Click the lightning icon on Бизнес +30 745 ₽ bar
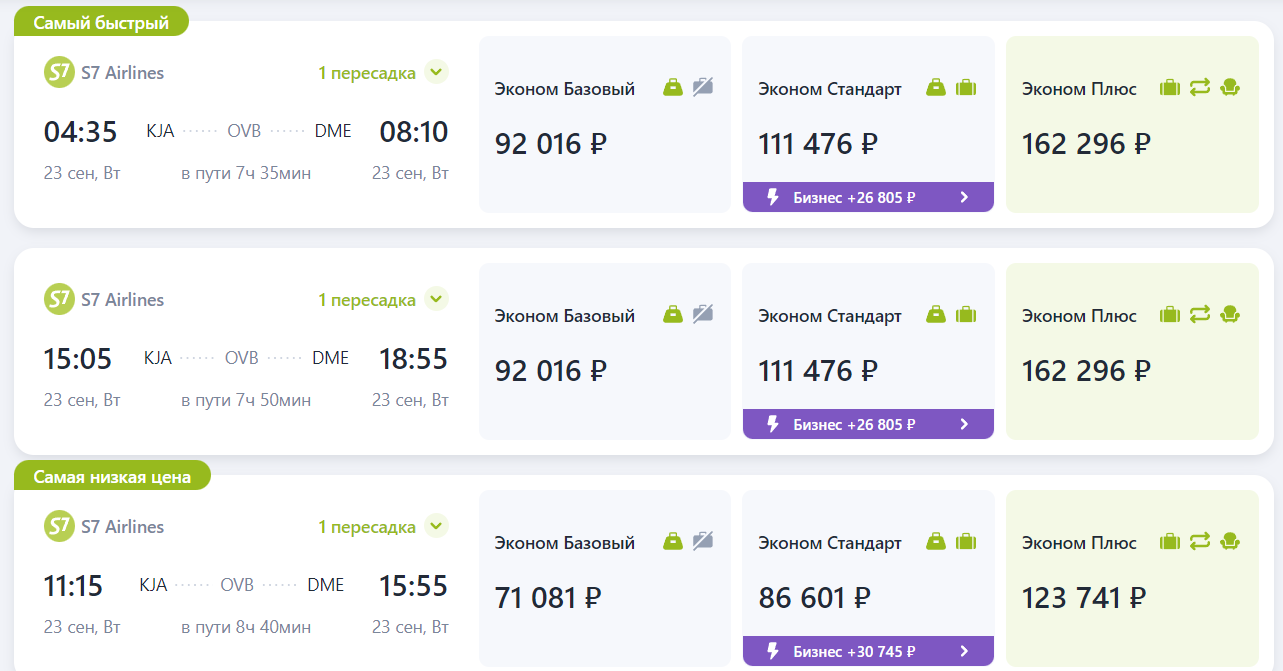The image size is (1283, 671). click(x=772, y=651)
